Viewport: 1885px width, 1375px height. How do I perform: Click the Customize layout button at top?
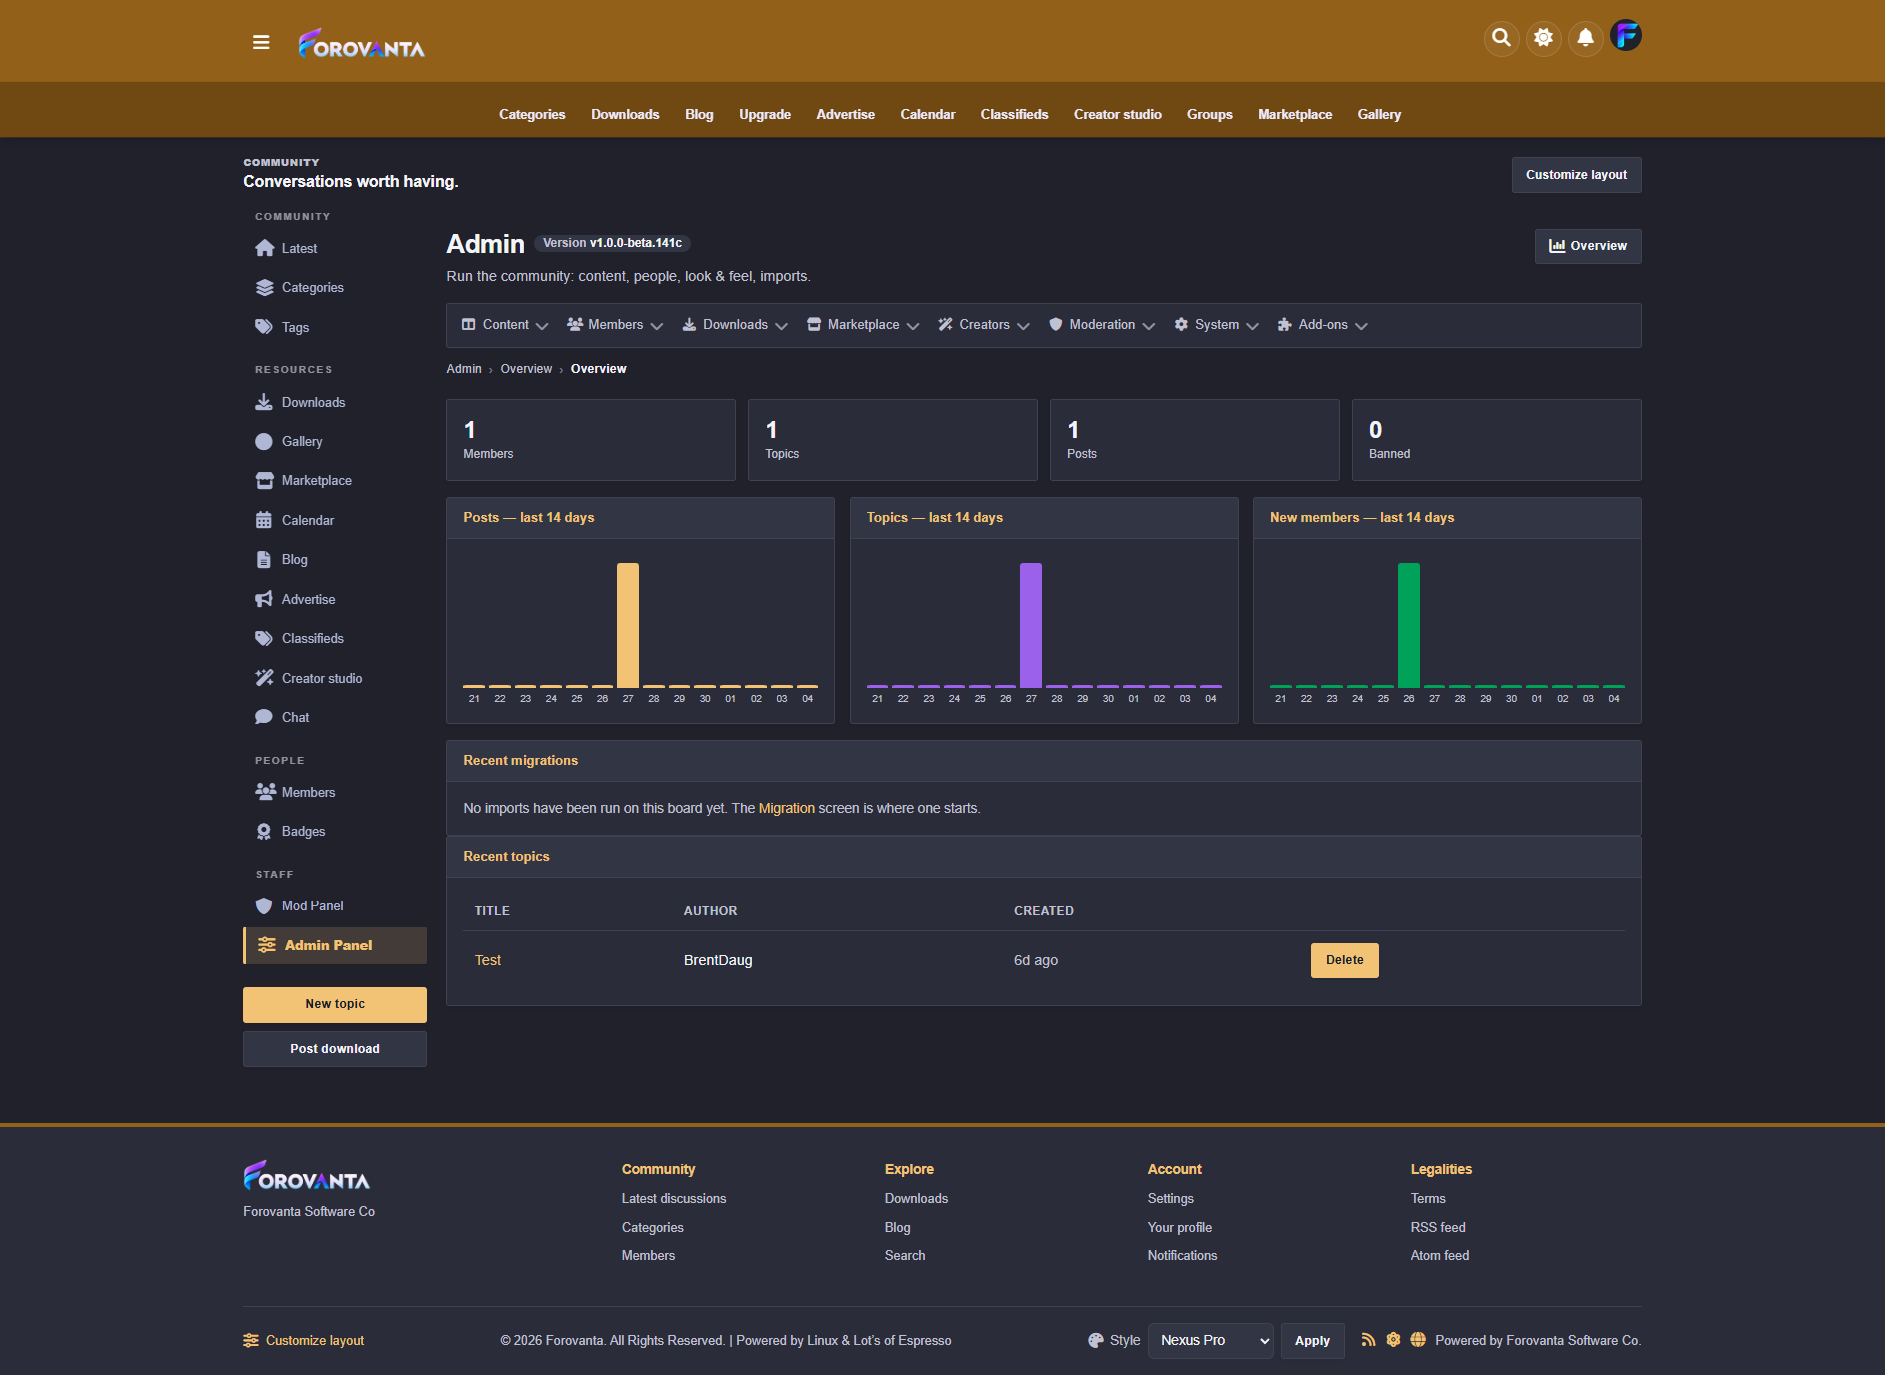1576,175
